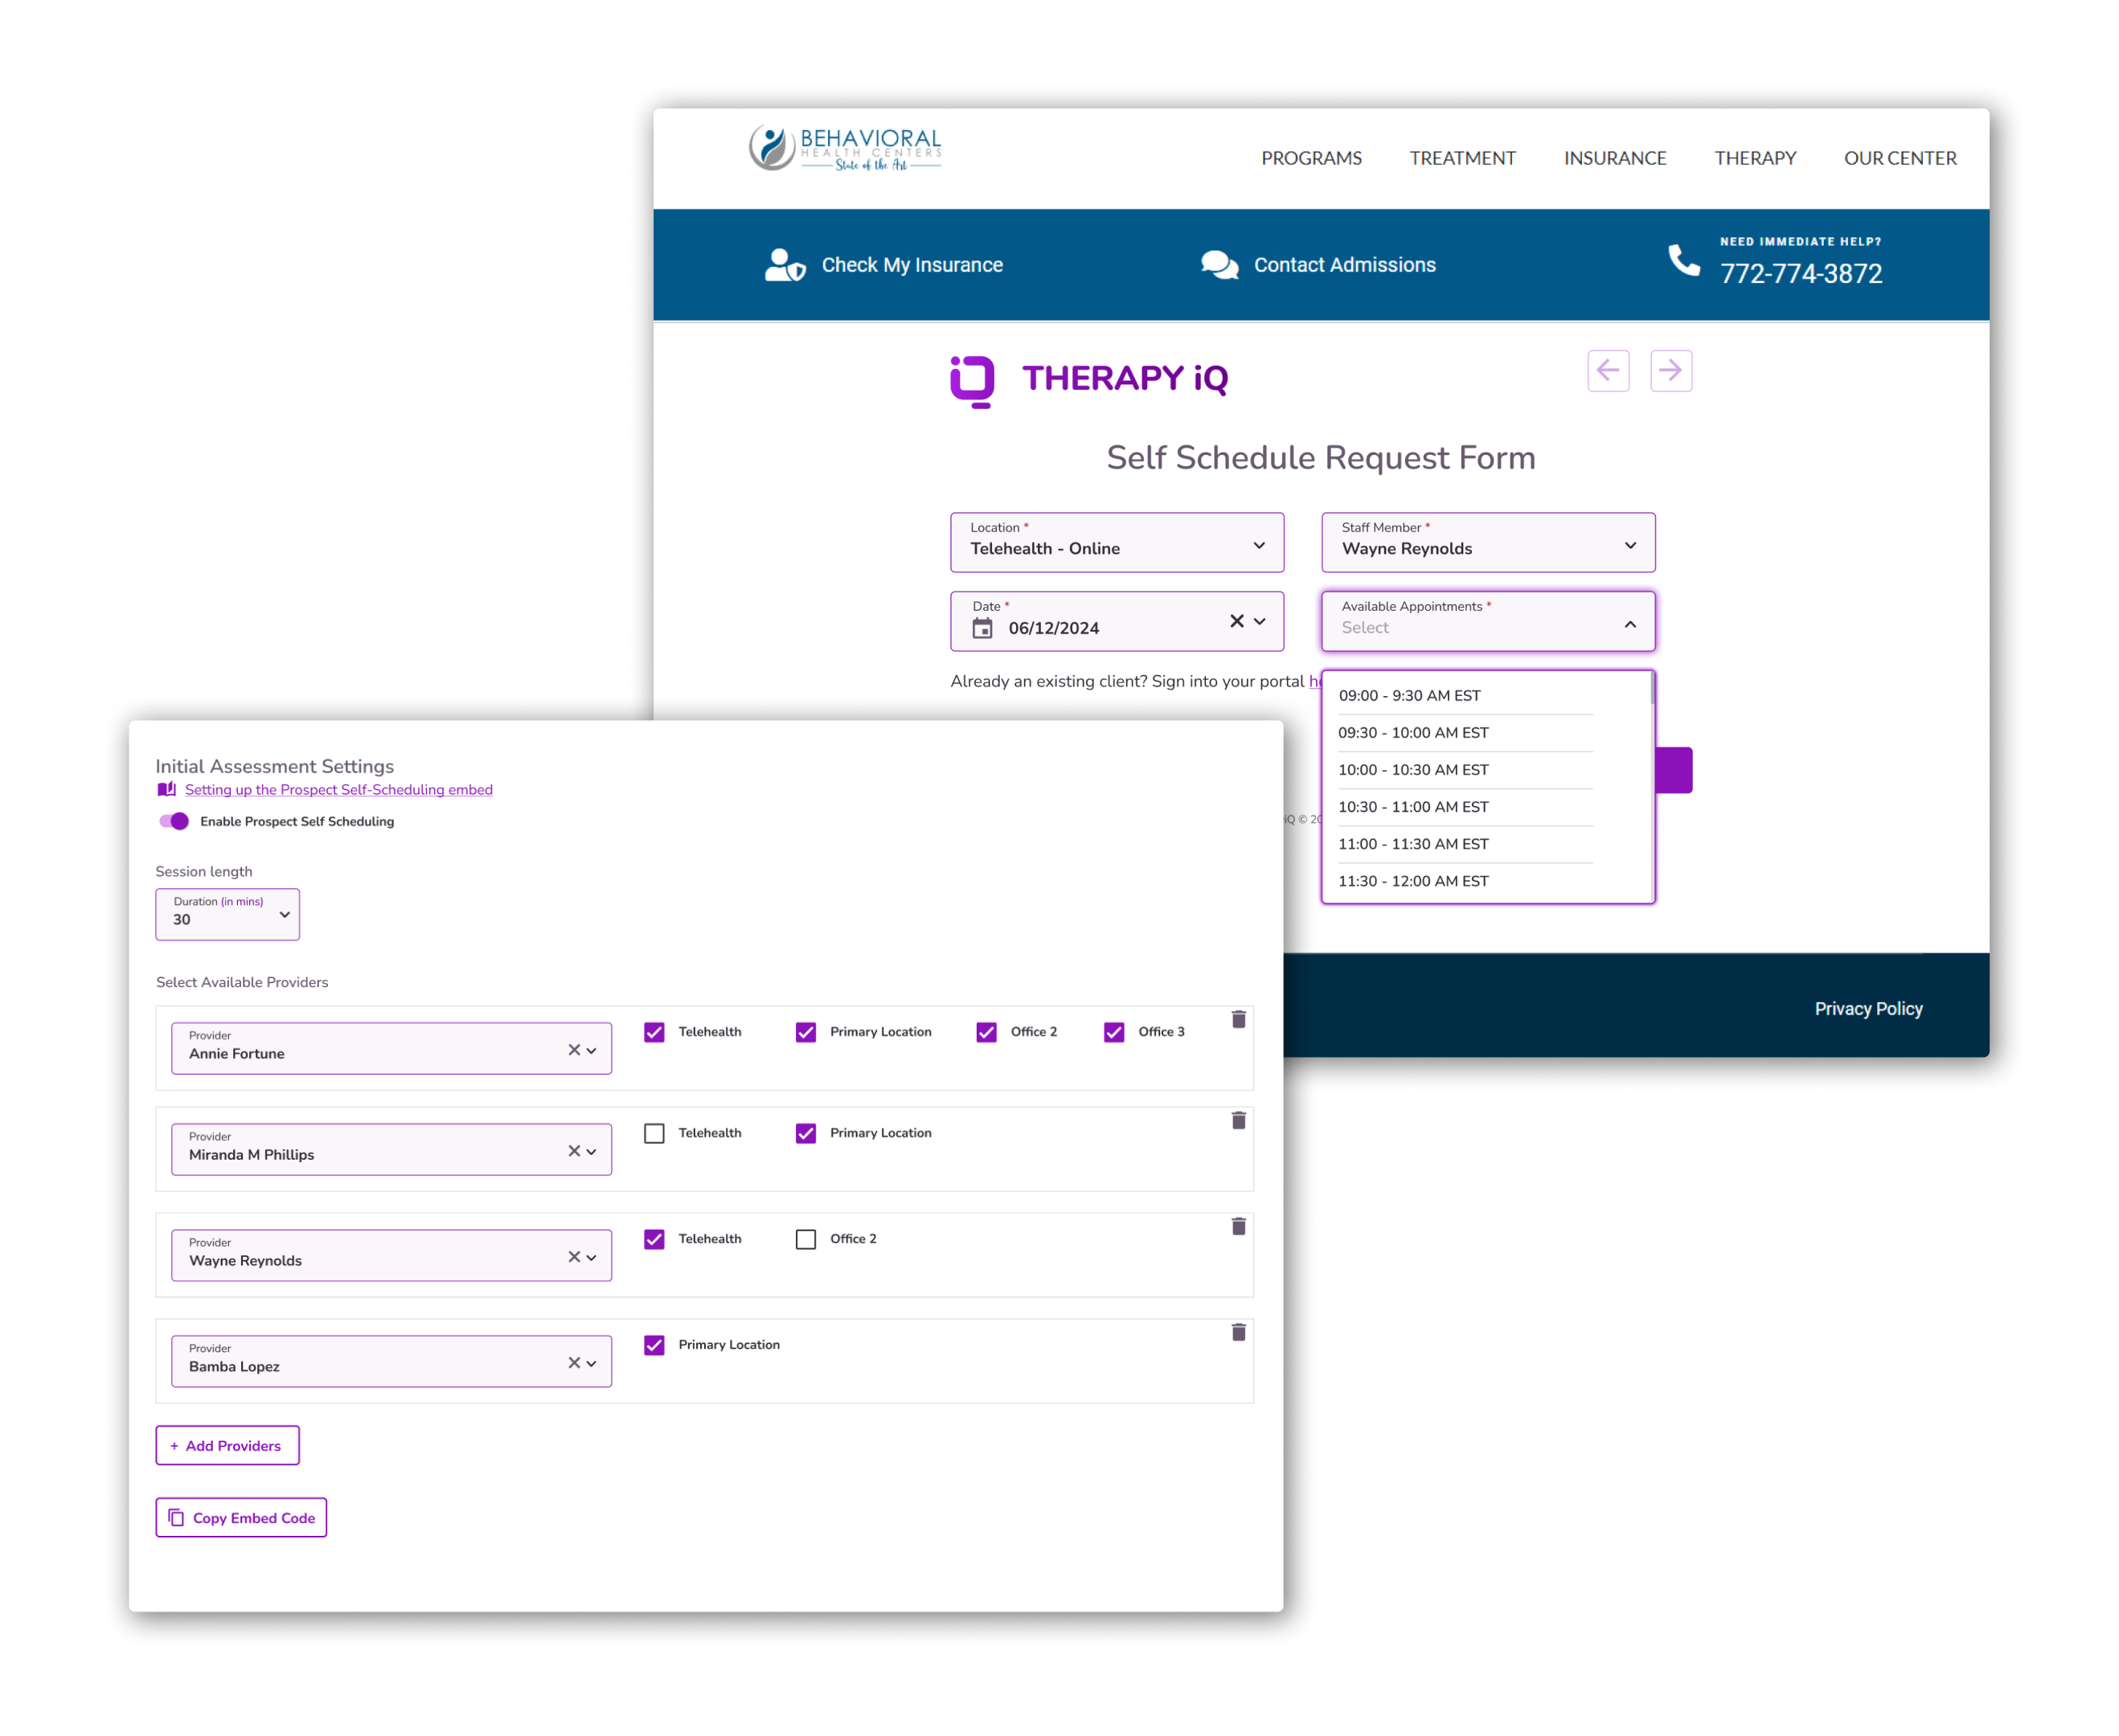Click the forward arrow icon by Therapy iQ
Image resolution: width=2119 pixels, height=1736 pixels.
(1670, 371)
